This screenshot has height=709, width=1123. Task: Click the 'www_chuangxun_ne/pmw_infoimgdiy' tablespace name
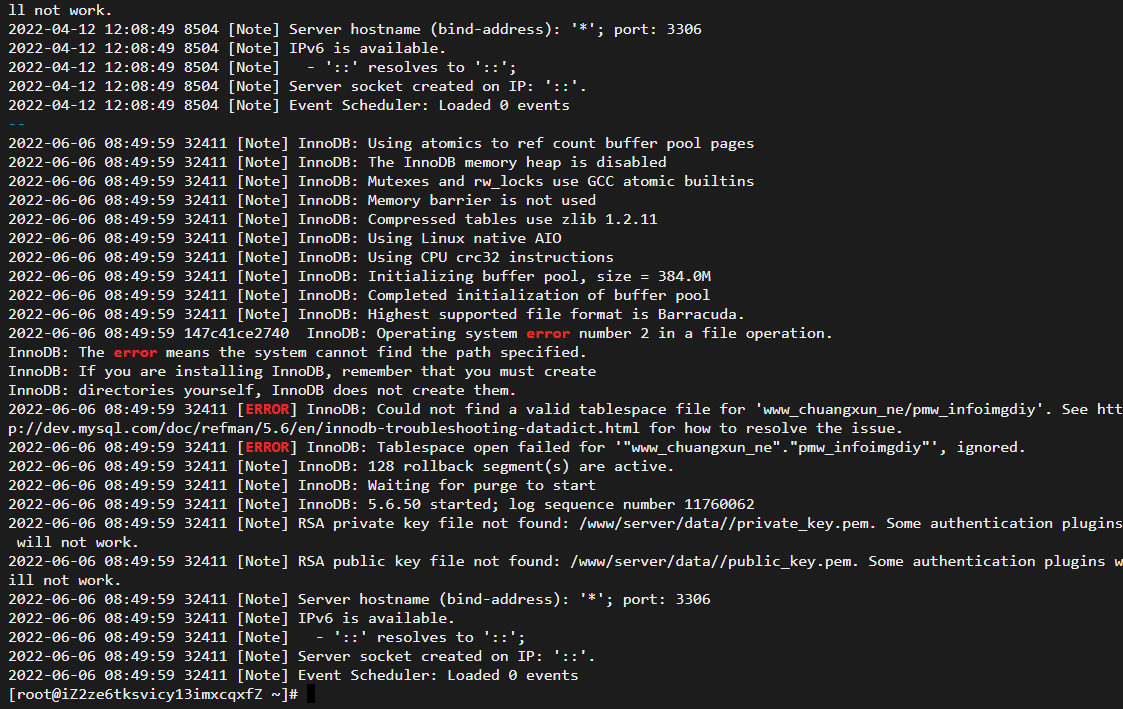pos(900,409)
